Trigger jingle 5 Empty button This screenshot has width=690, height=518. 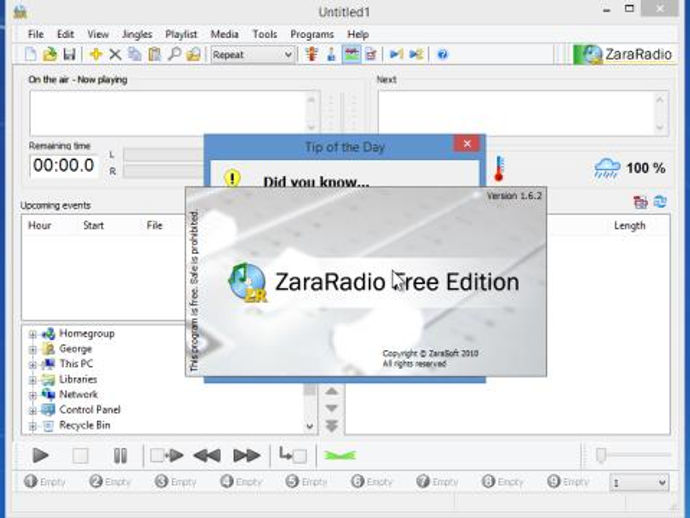pos(306,482)
